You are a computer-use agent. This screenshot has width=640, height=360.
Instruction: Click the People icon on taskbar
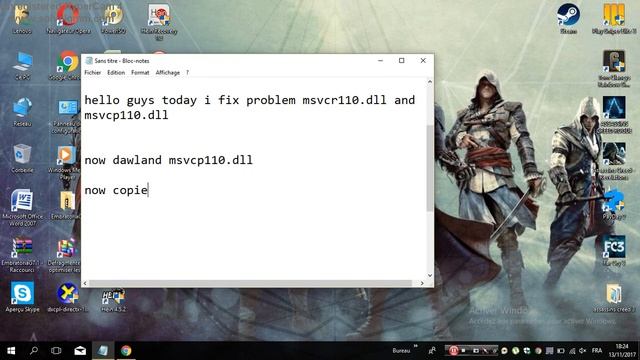point(432,351)
